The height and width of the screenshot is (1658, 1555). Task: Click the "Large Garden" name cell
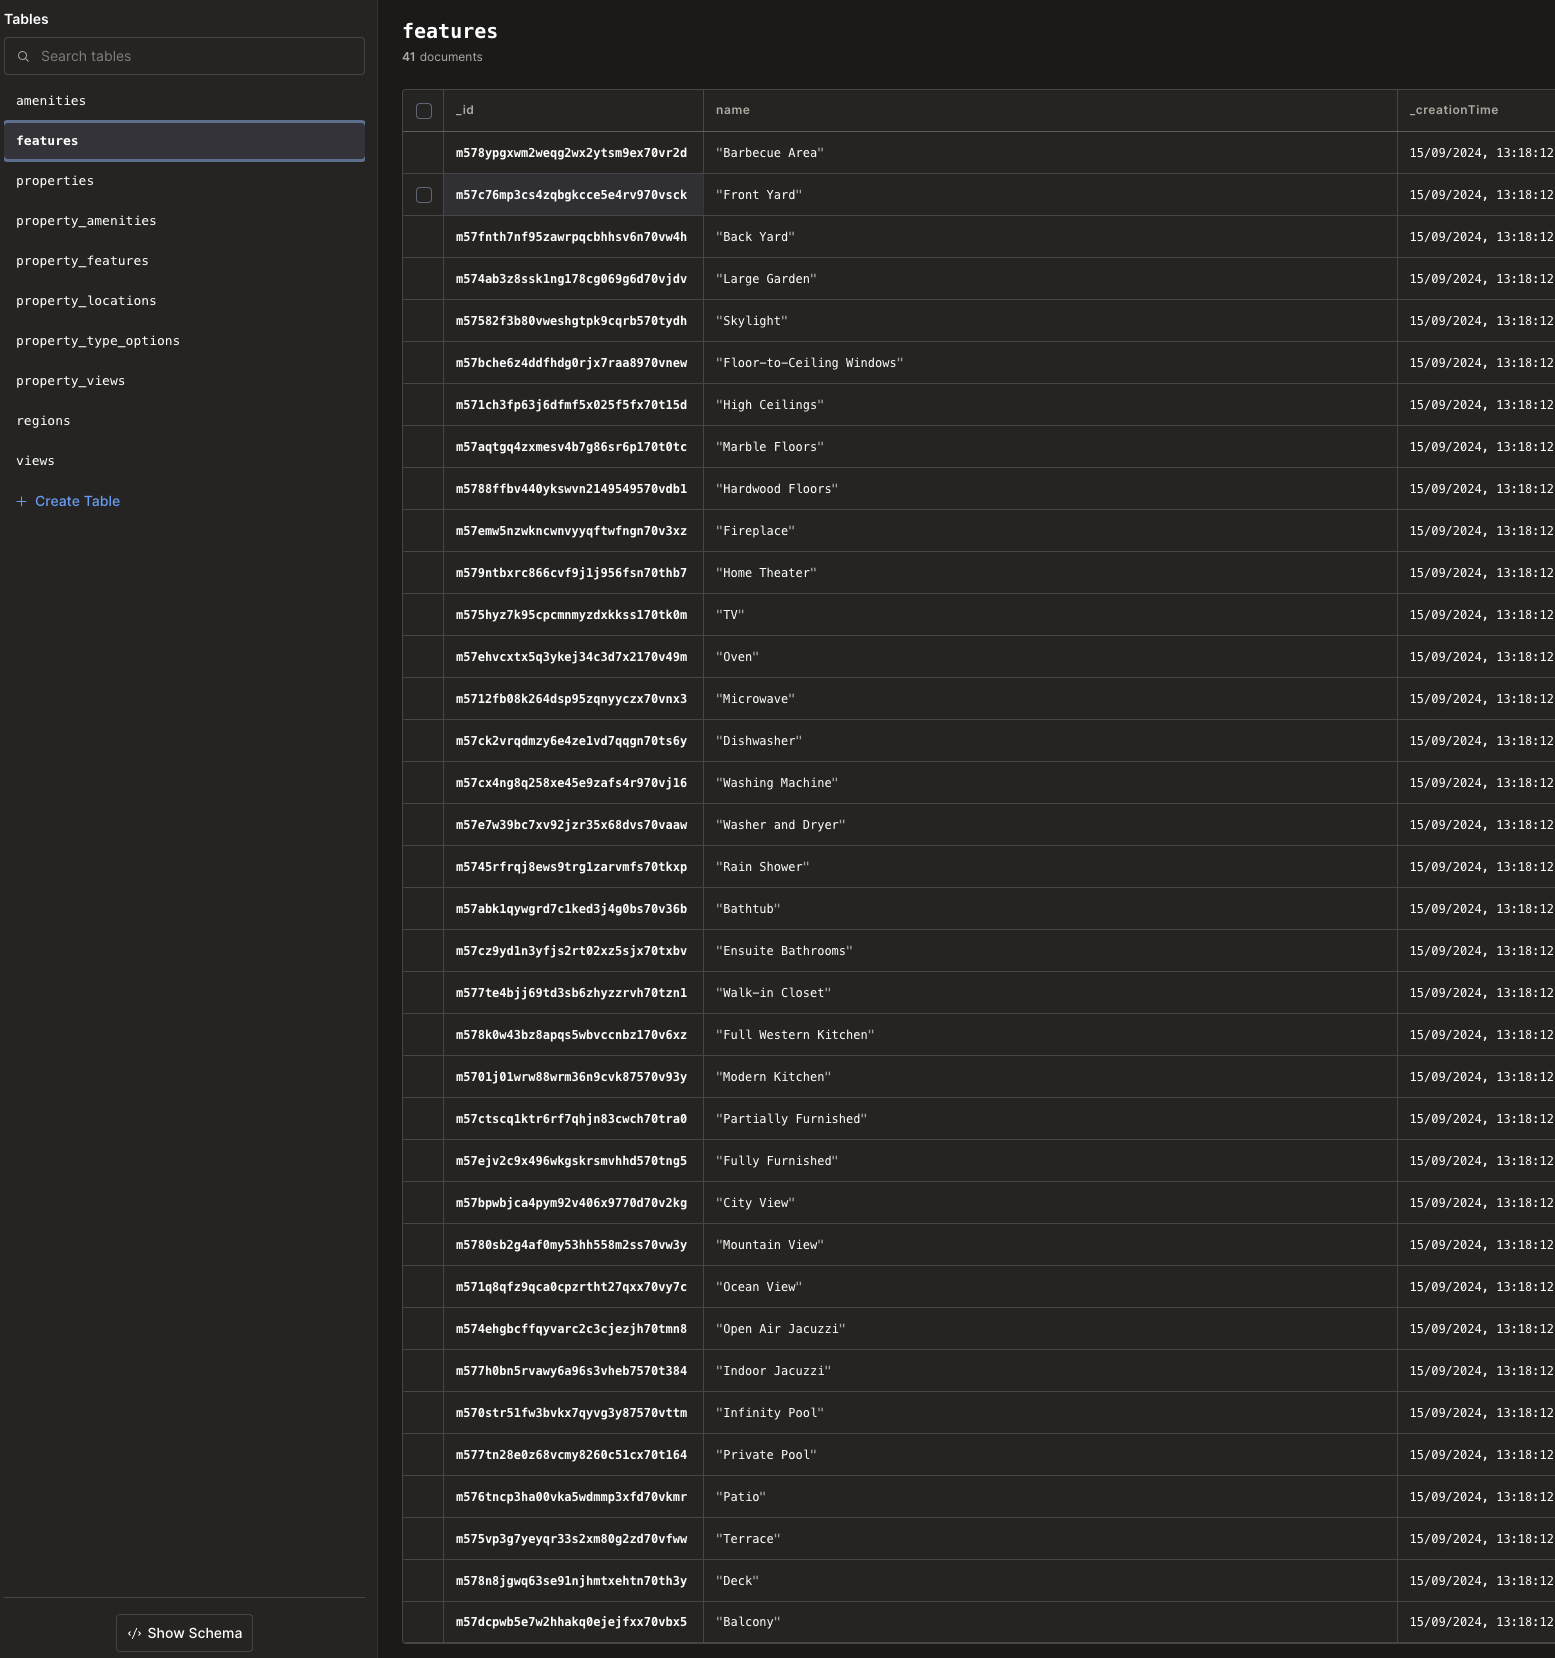click(x=1050, y=279)
